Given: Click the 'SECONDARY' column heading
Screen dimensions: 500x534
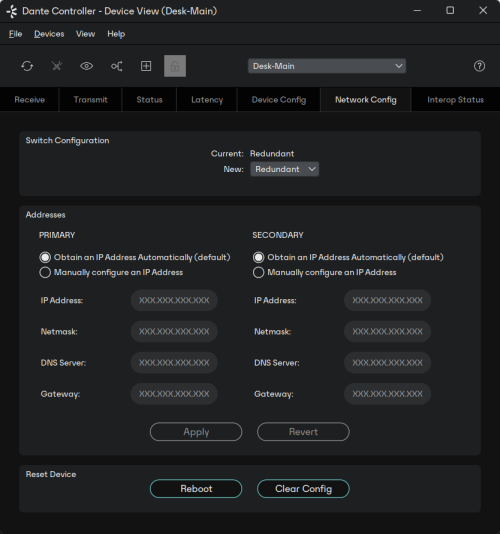Looking at the screenshot, I should tap(278, 235).
